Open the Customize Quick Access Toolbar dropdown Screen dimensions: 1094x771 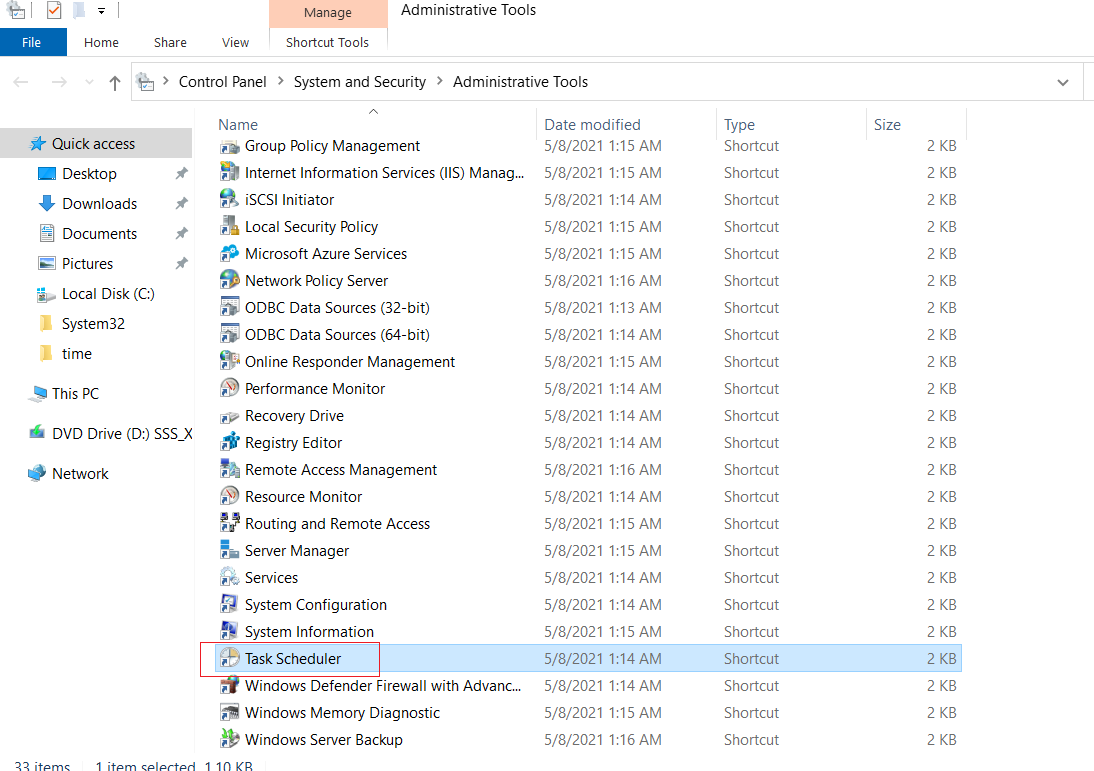click(x=102, y=10)
